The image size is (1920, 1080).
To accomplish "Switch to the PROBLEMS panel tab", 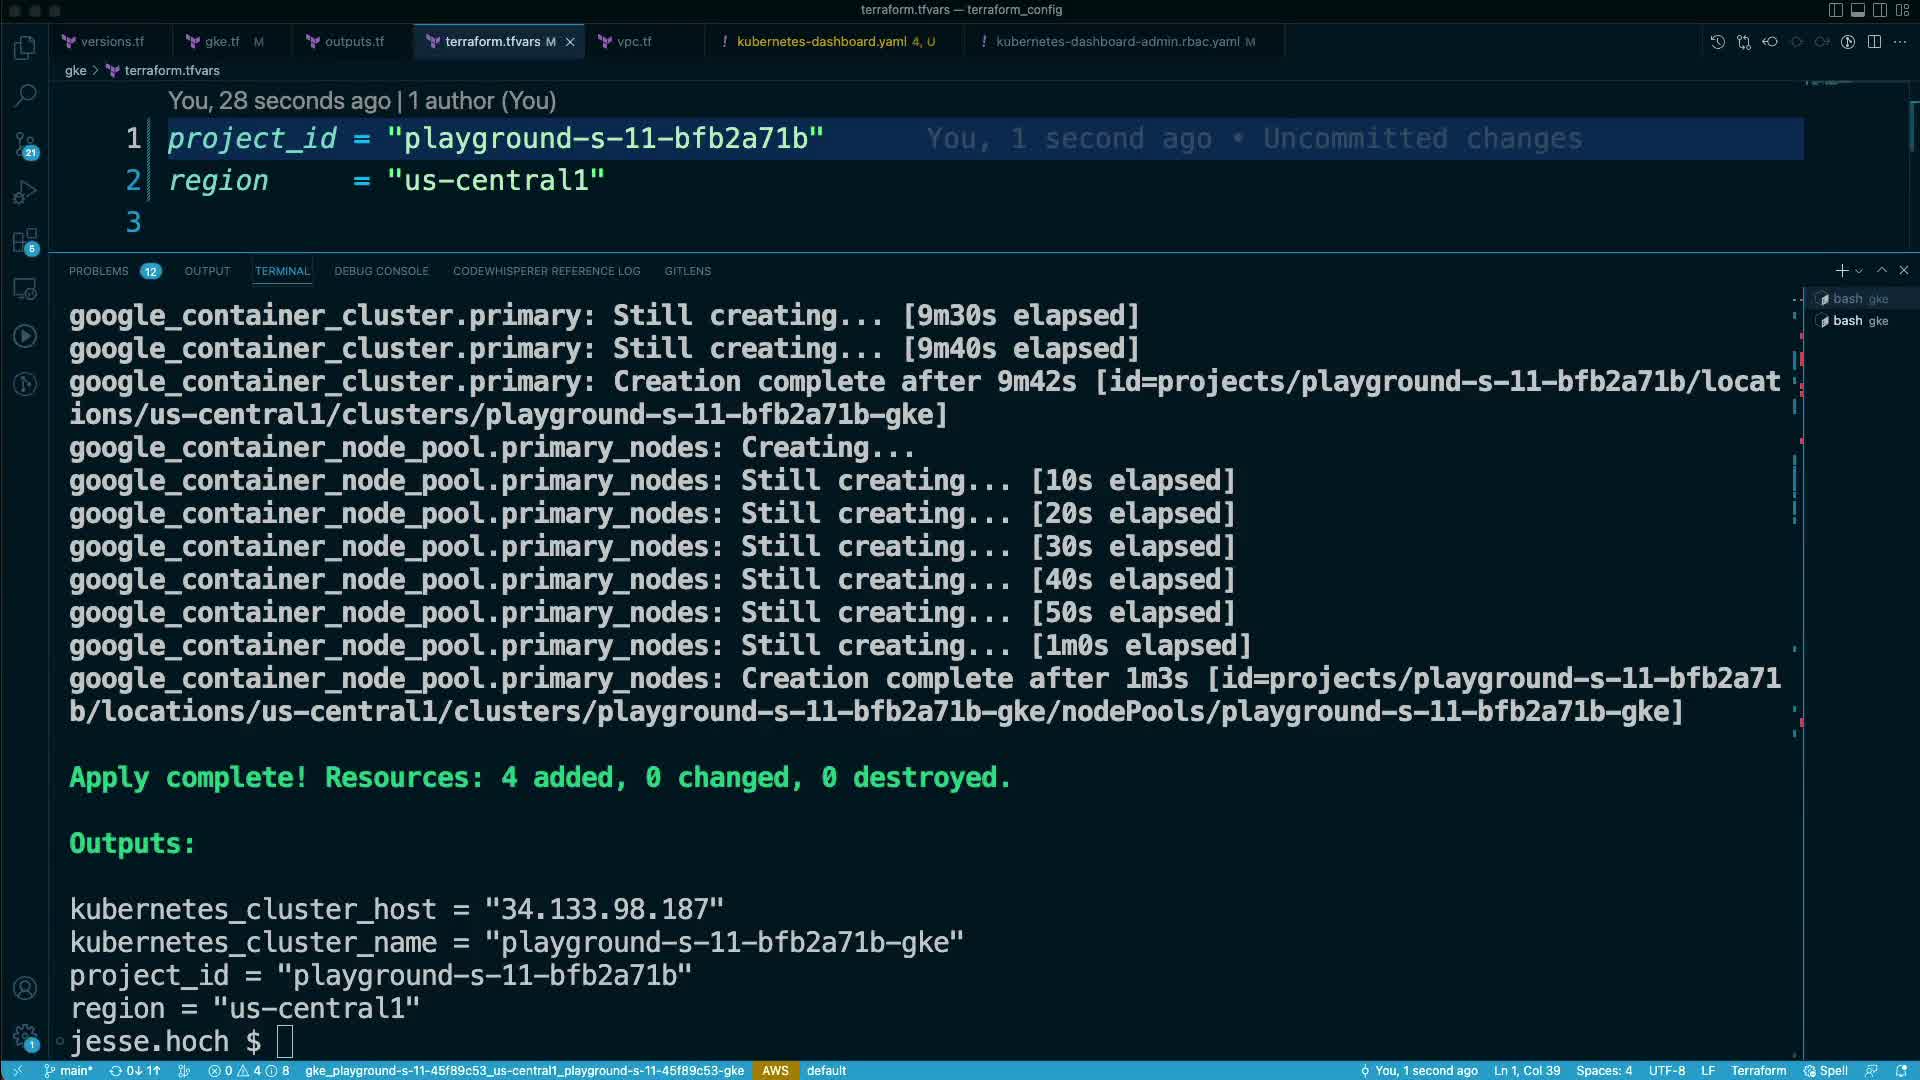I will click(x=98, y=271).
